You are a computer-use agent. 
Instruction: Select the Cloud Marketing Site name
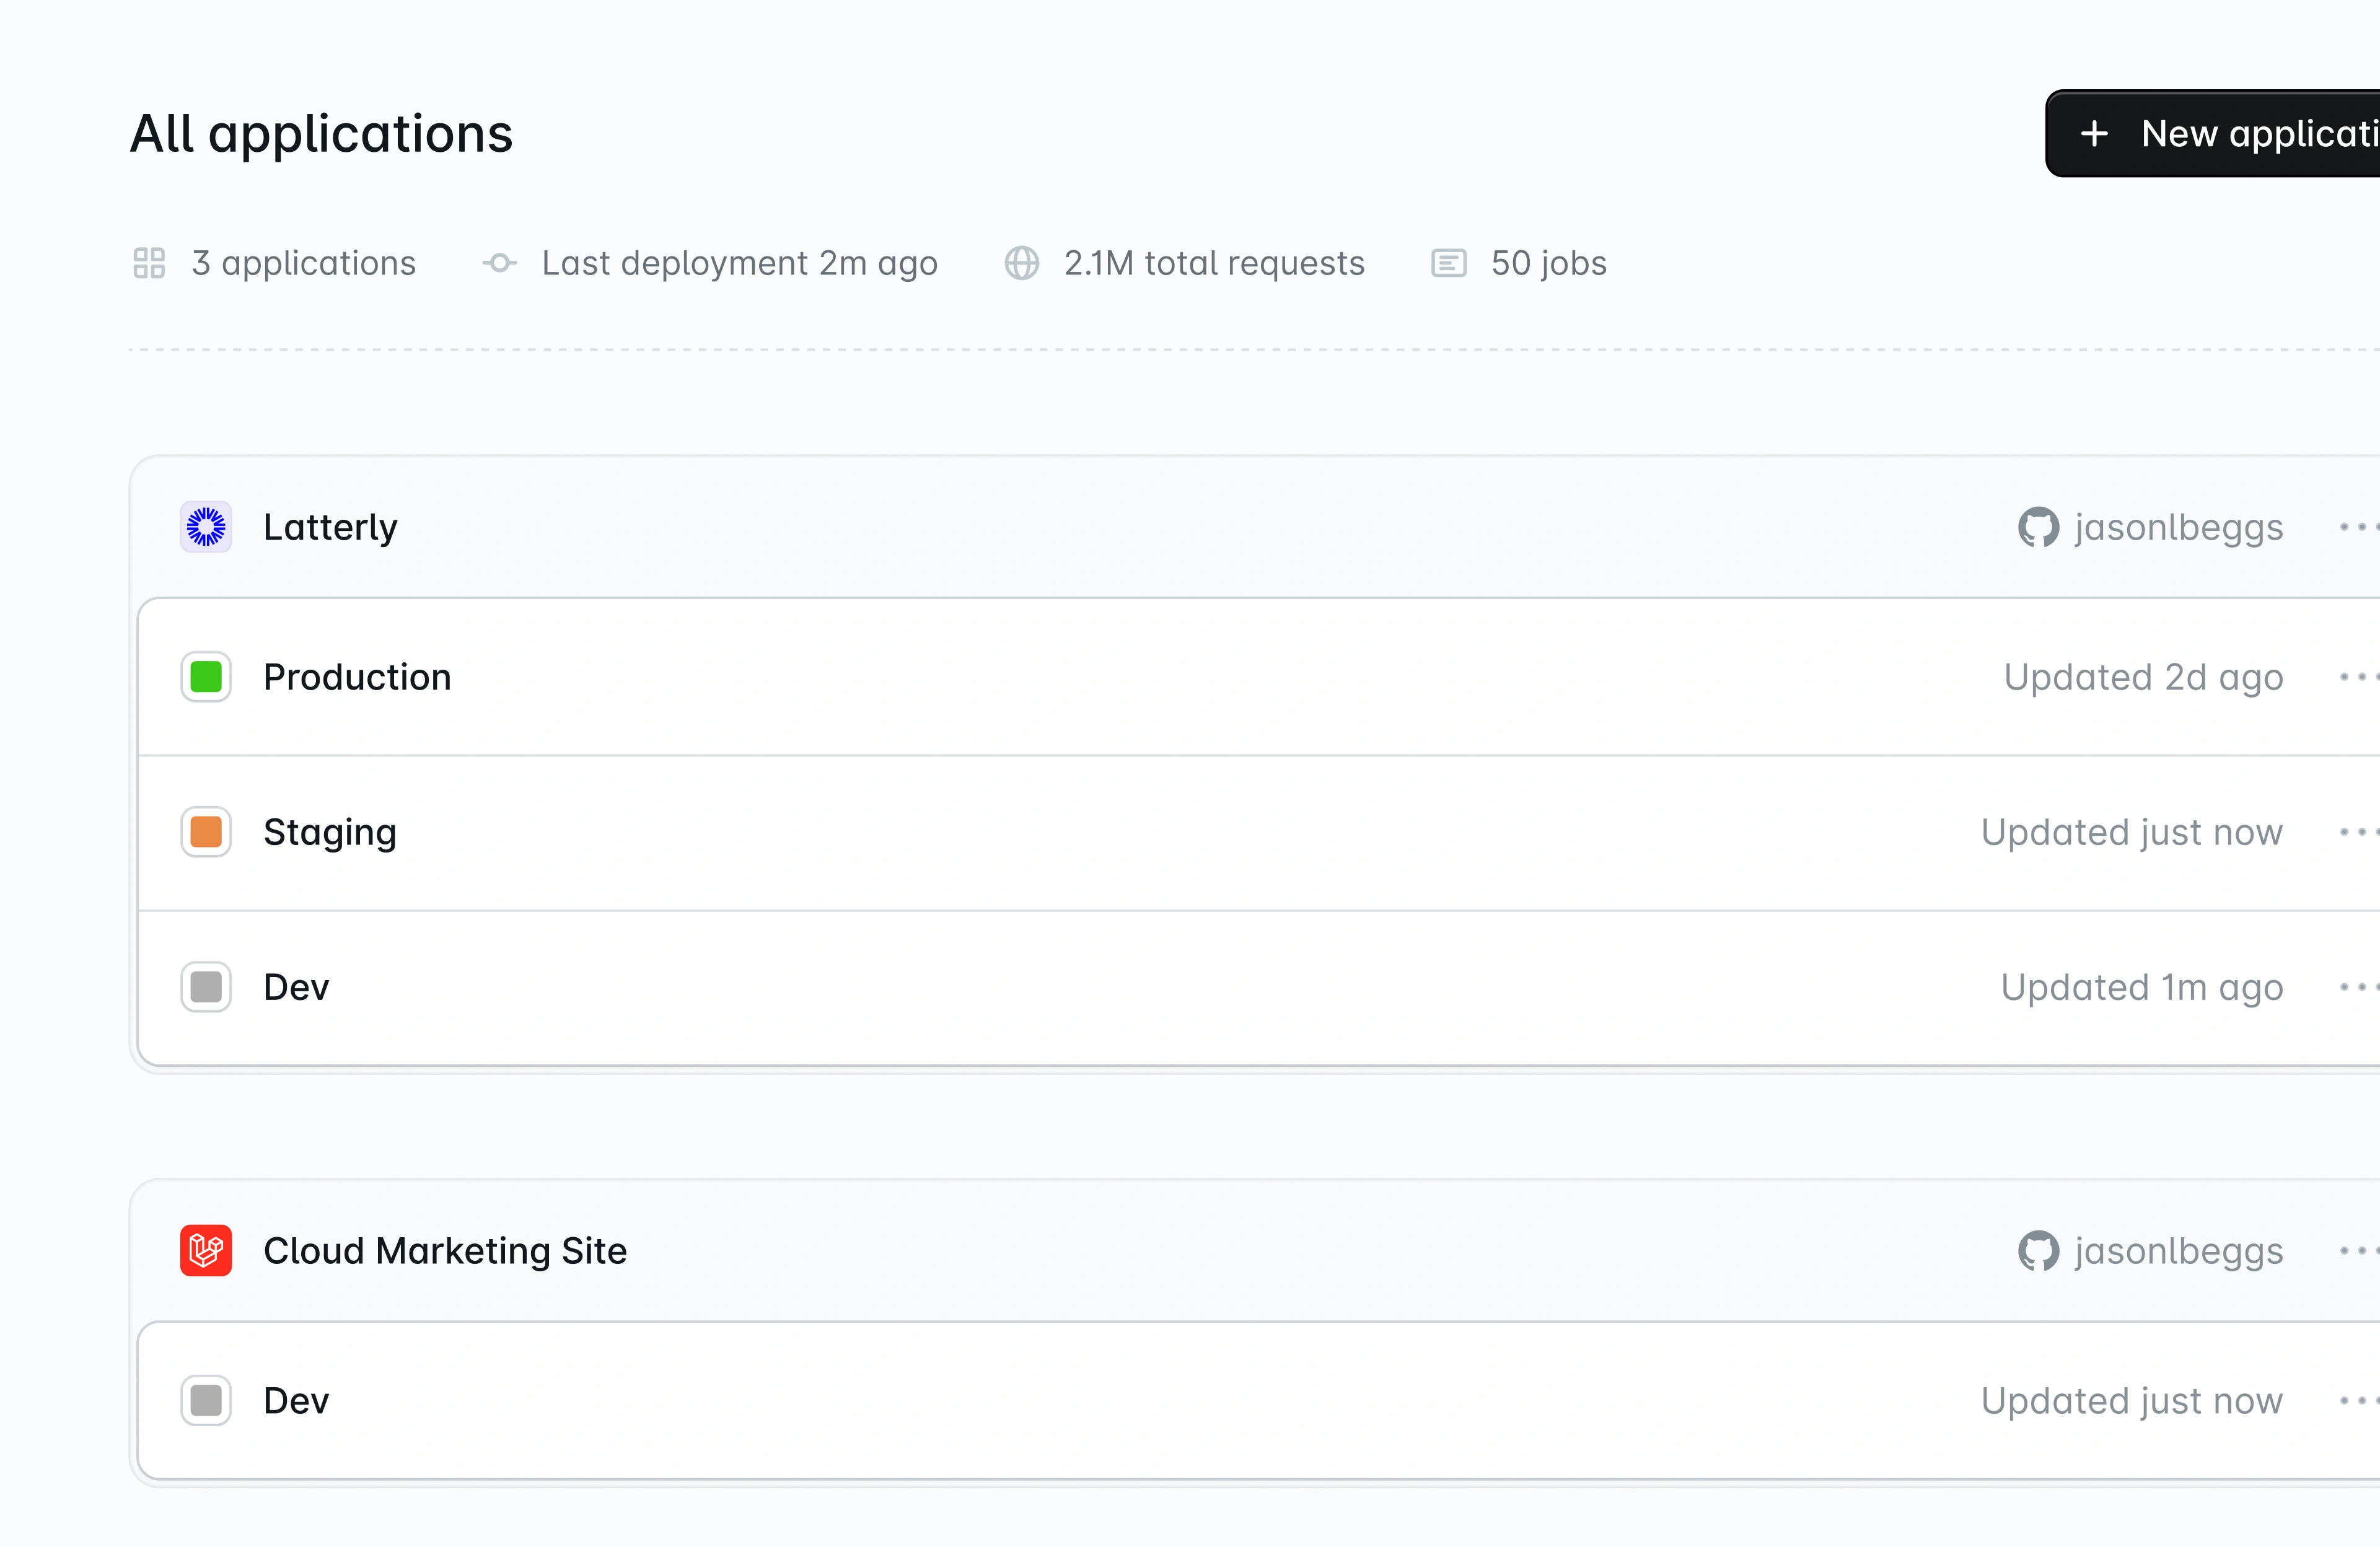pos(445,1250)
